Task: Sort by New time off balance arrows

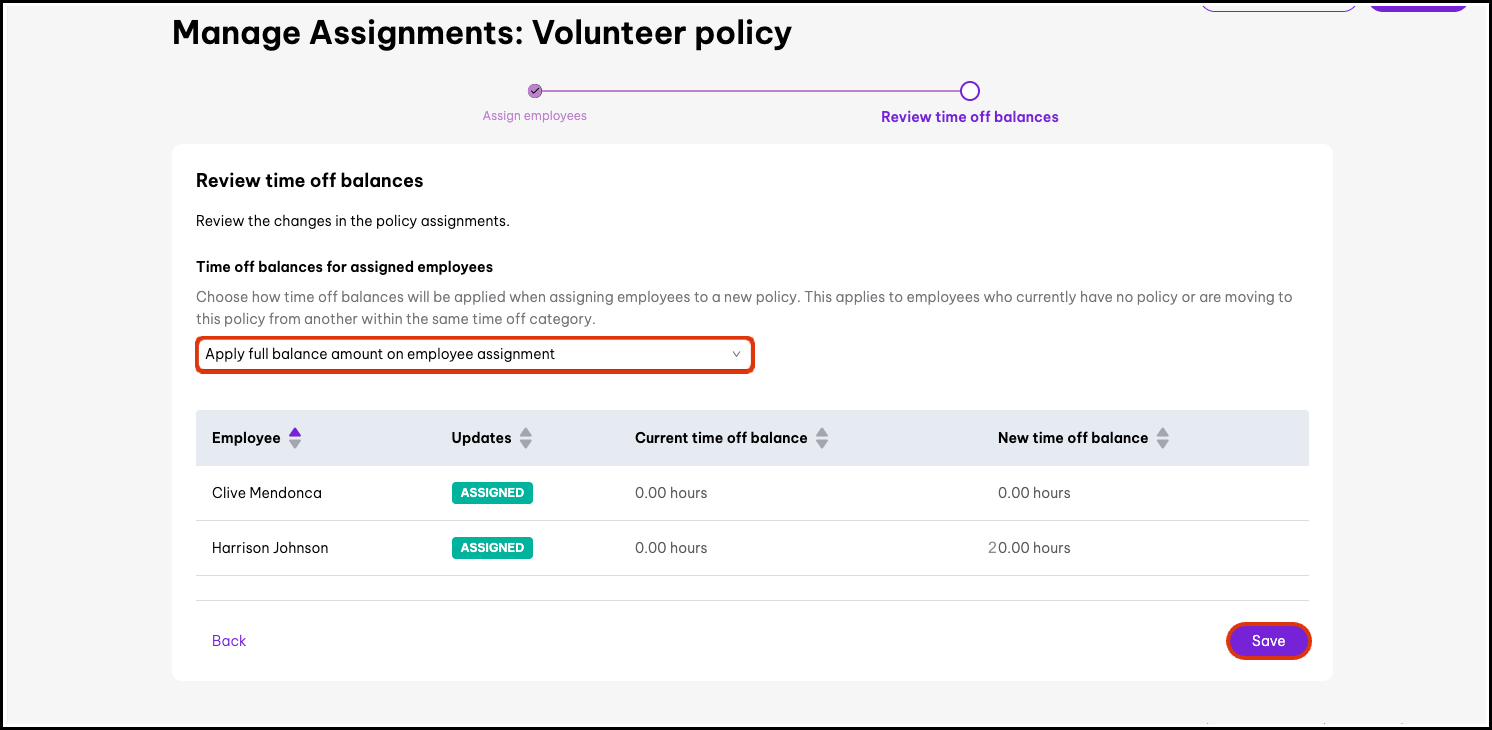Action: (1162, 438)
